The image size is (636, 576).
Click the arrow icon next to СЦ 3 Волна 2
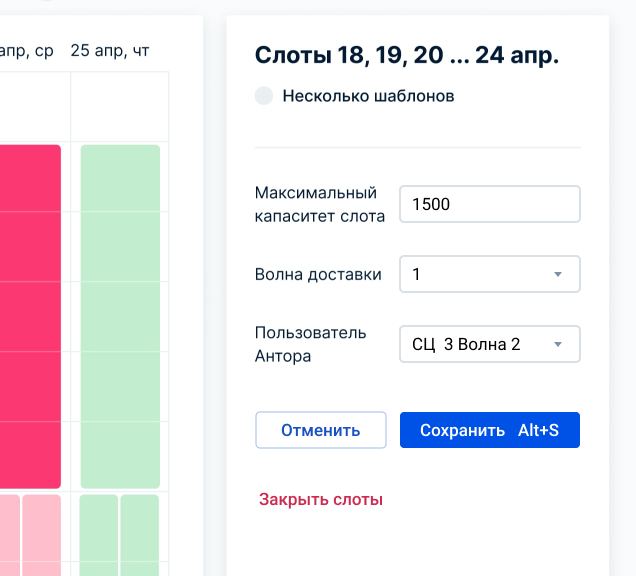(x=558, y=344)
